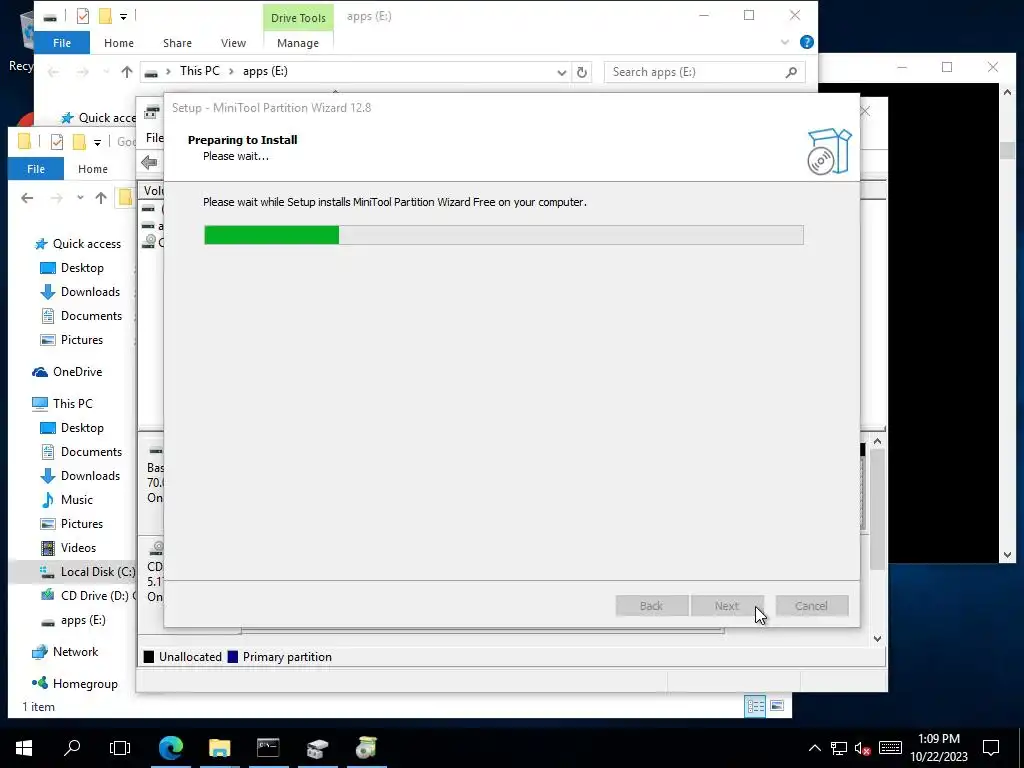1024x768 pixels.
Task: Click the Back button in setup
Action: tap(651, 606)
